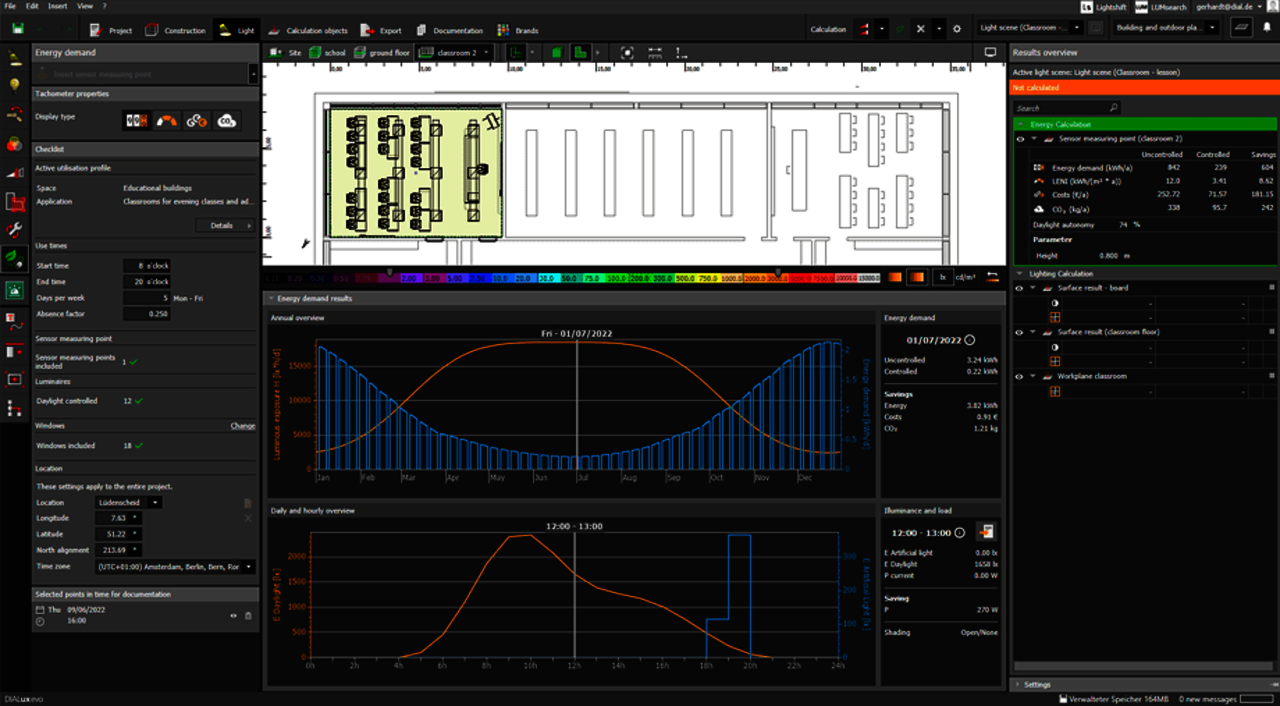Collapse the Energy Calculation section

tap(1021, 124)
